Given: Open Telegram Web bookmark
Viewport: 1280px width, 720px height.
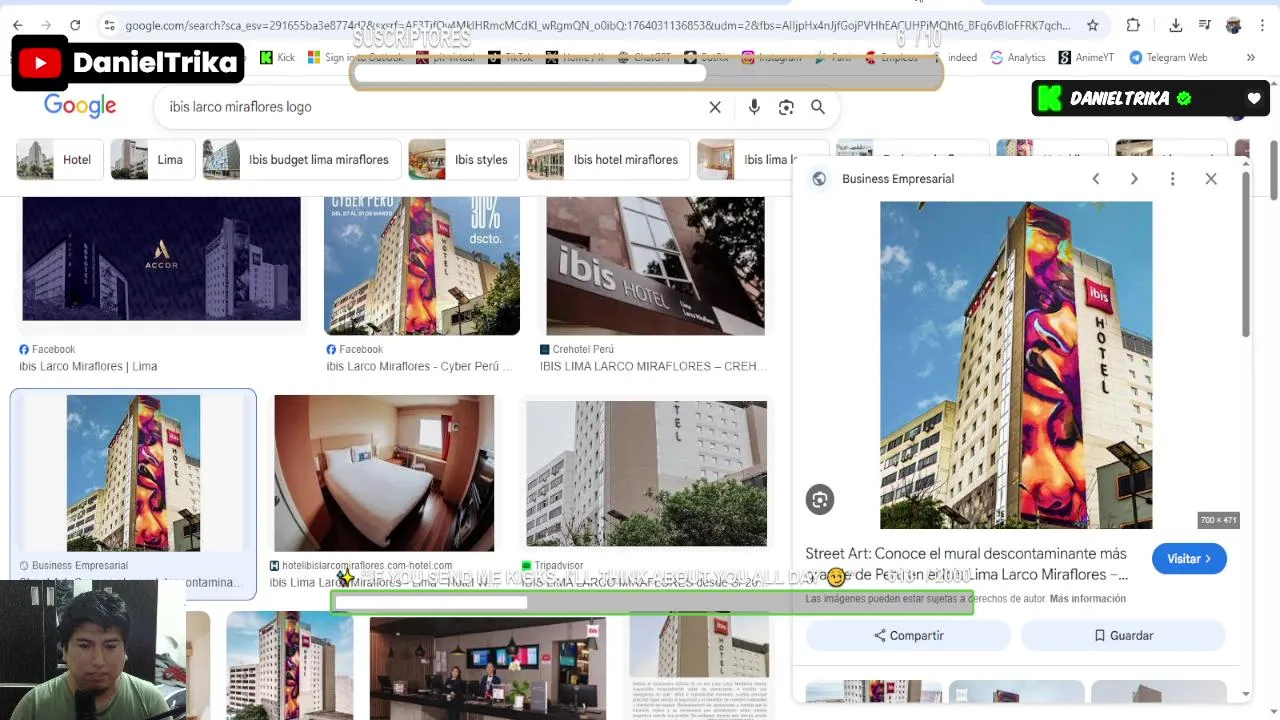Looking at the screenshot, I should coord(1168,57).
